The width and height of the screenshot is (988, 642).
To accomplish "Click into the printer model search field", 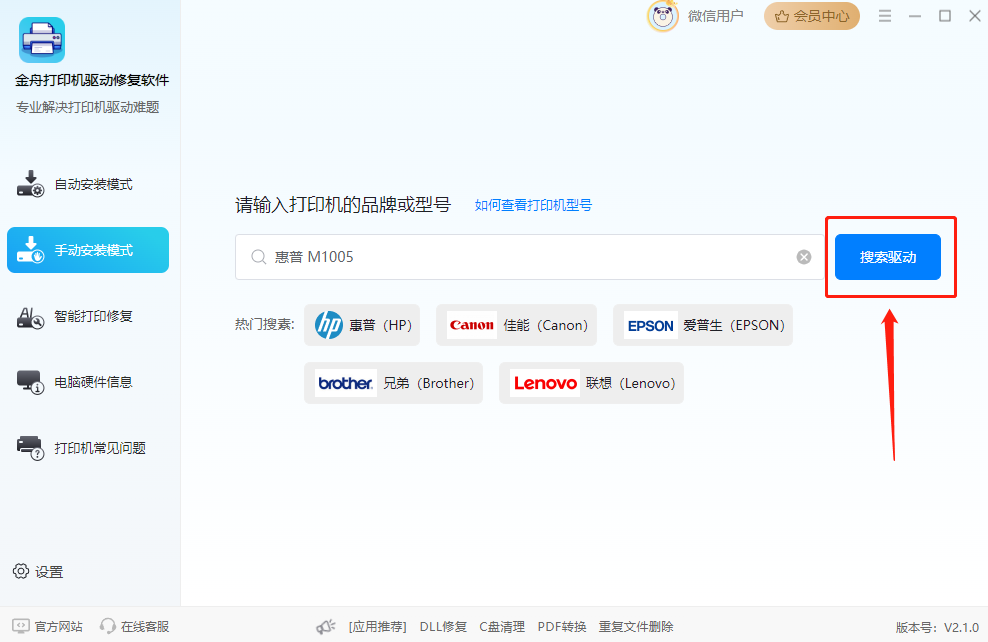I will tap(529, 257).
